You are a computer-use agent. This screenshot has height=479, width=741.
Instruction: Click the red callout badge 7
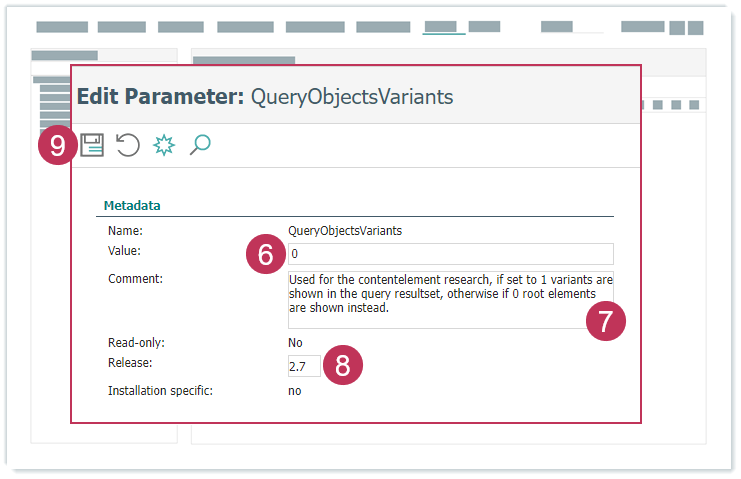tap(606, 322)
